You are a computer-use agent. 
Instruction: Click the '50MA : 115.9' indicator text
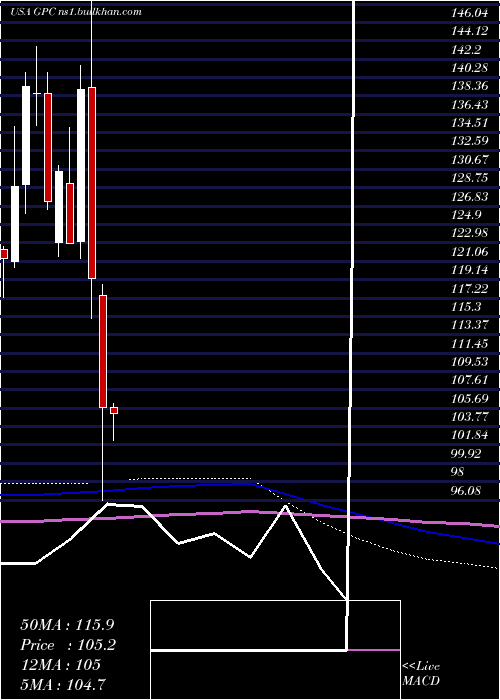(65, 624)
